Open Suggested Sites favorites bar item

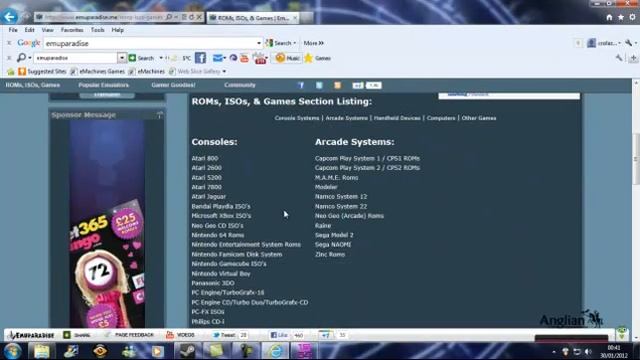[42, 71]
